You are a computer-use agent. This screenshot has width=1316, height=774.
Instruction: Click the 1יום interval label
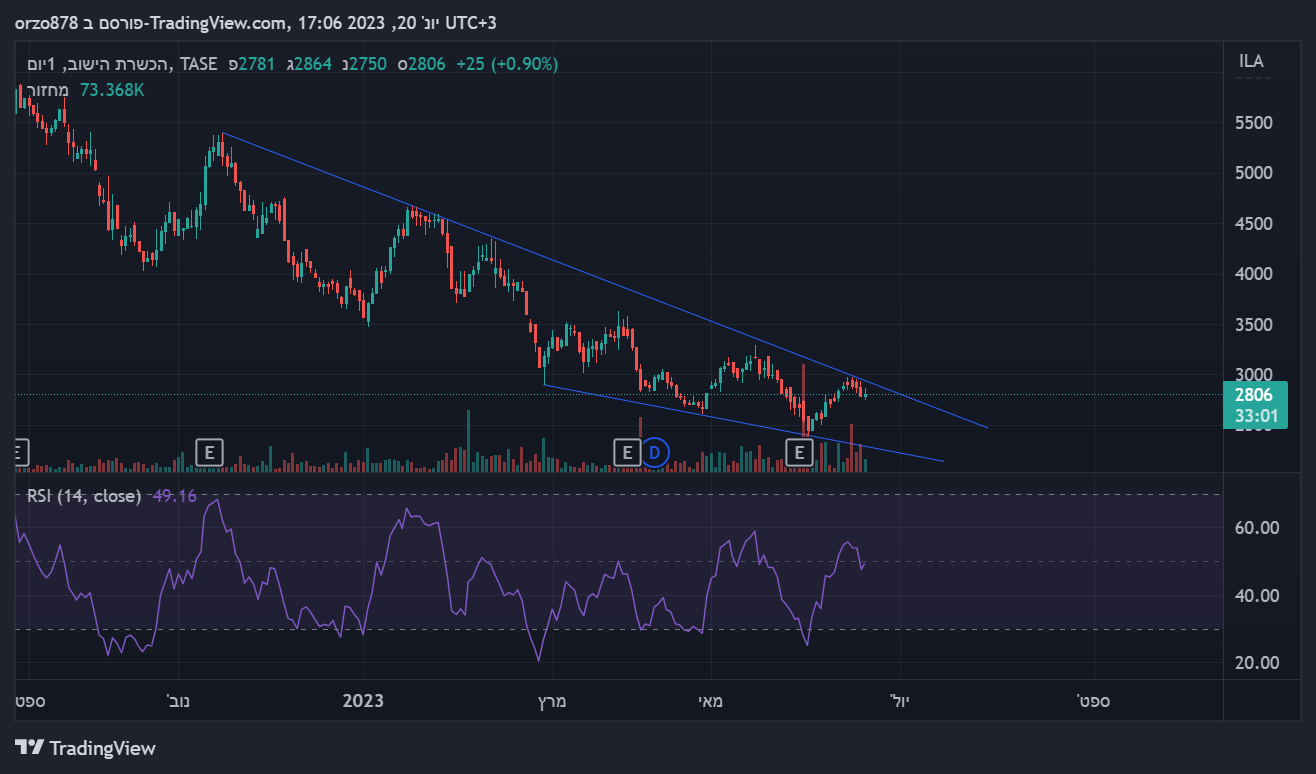click(40, 64)
